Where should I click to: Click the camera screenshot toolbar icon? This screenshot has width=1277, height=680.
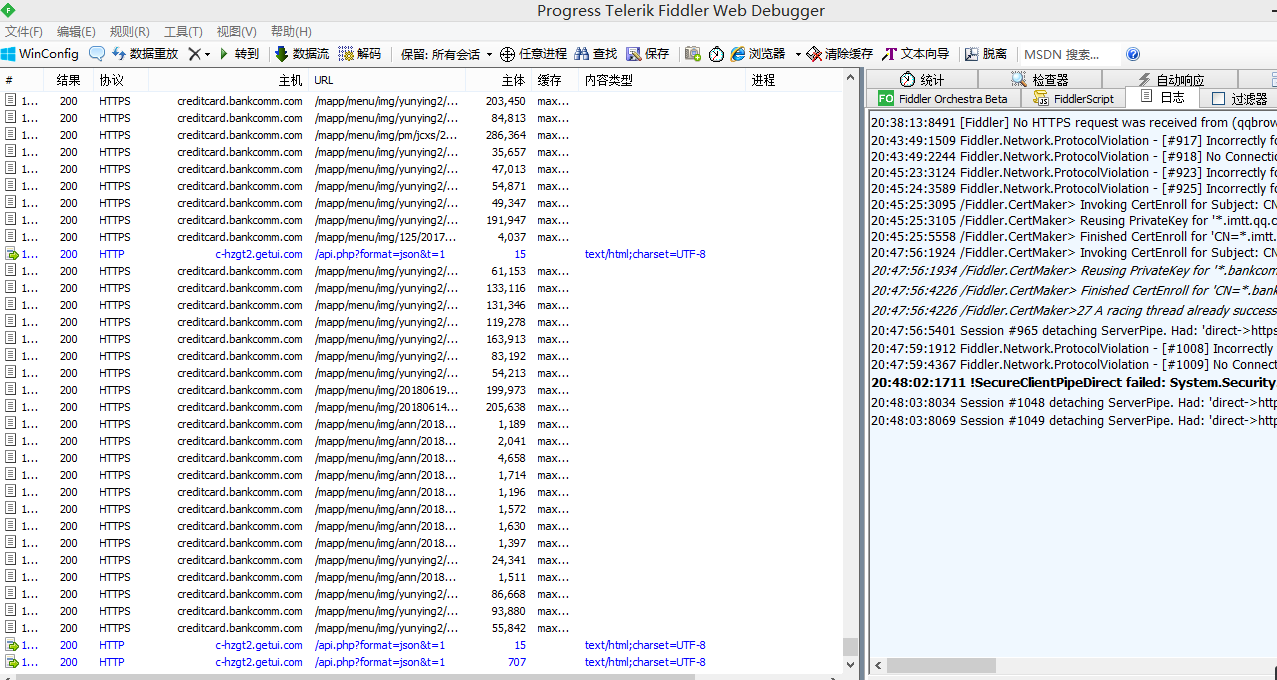point(692,54)
